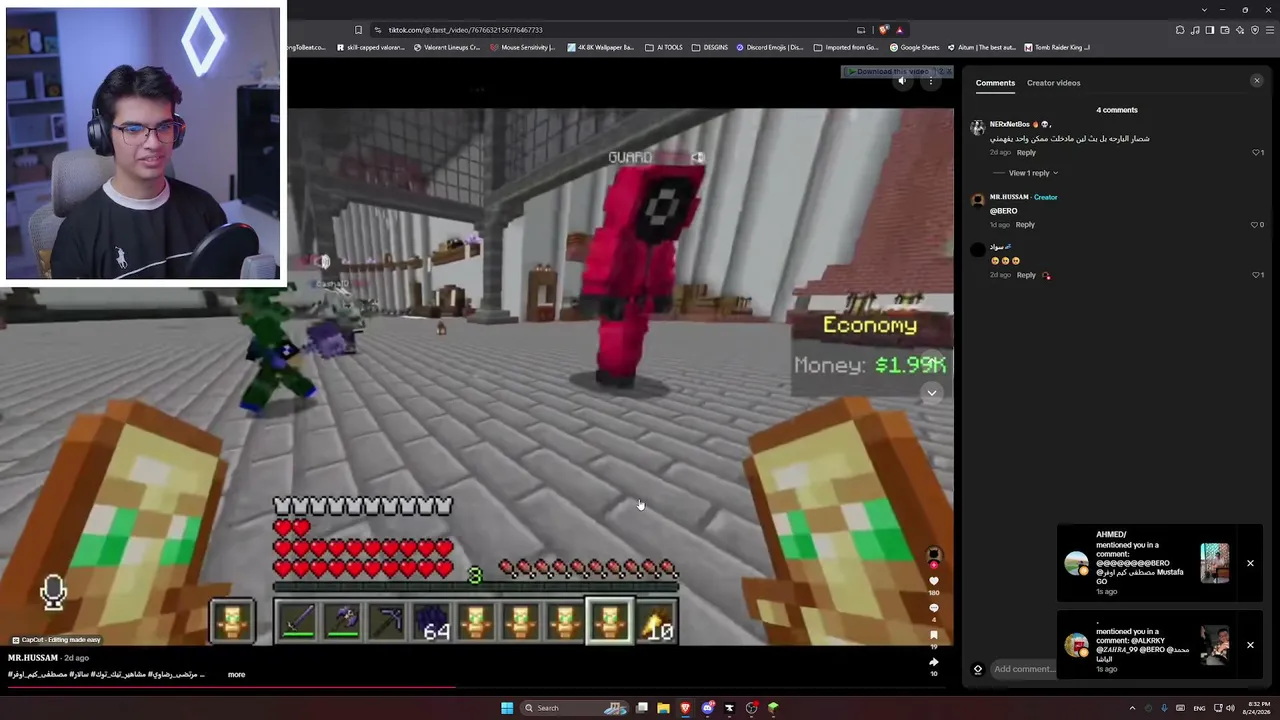Screen dimensions: 1280x720
Task: Open the browser tab search dropdown
Action: pos(1204,10)
